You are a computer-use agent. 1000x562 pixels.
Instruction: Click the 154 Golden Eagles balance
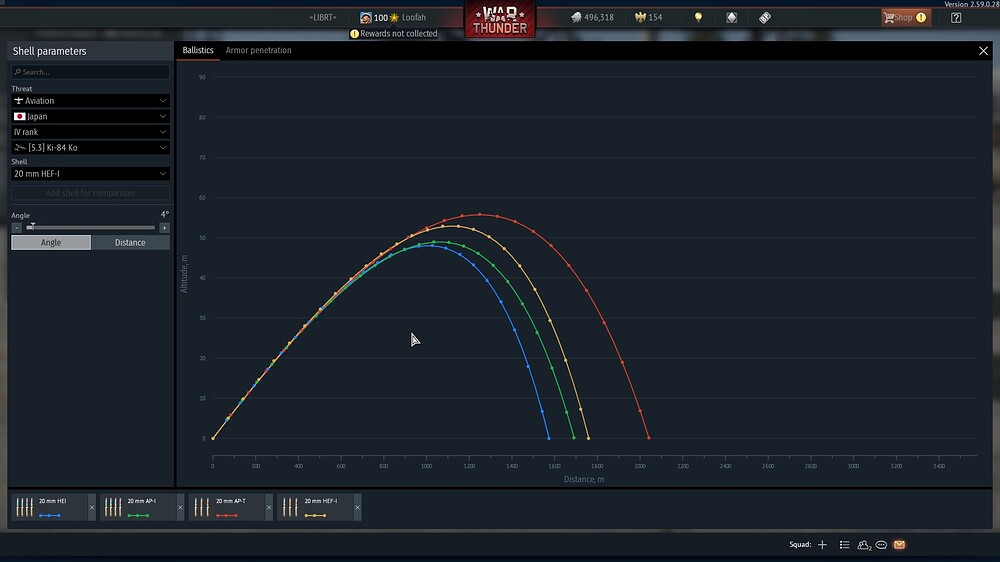(655, 17)
